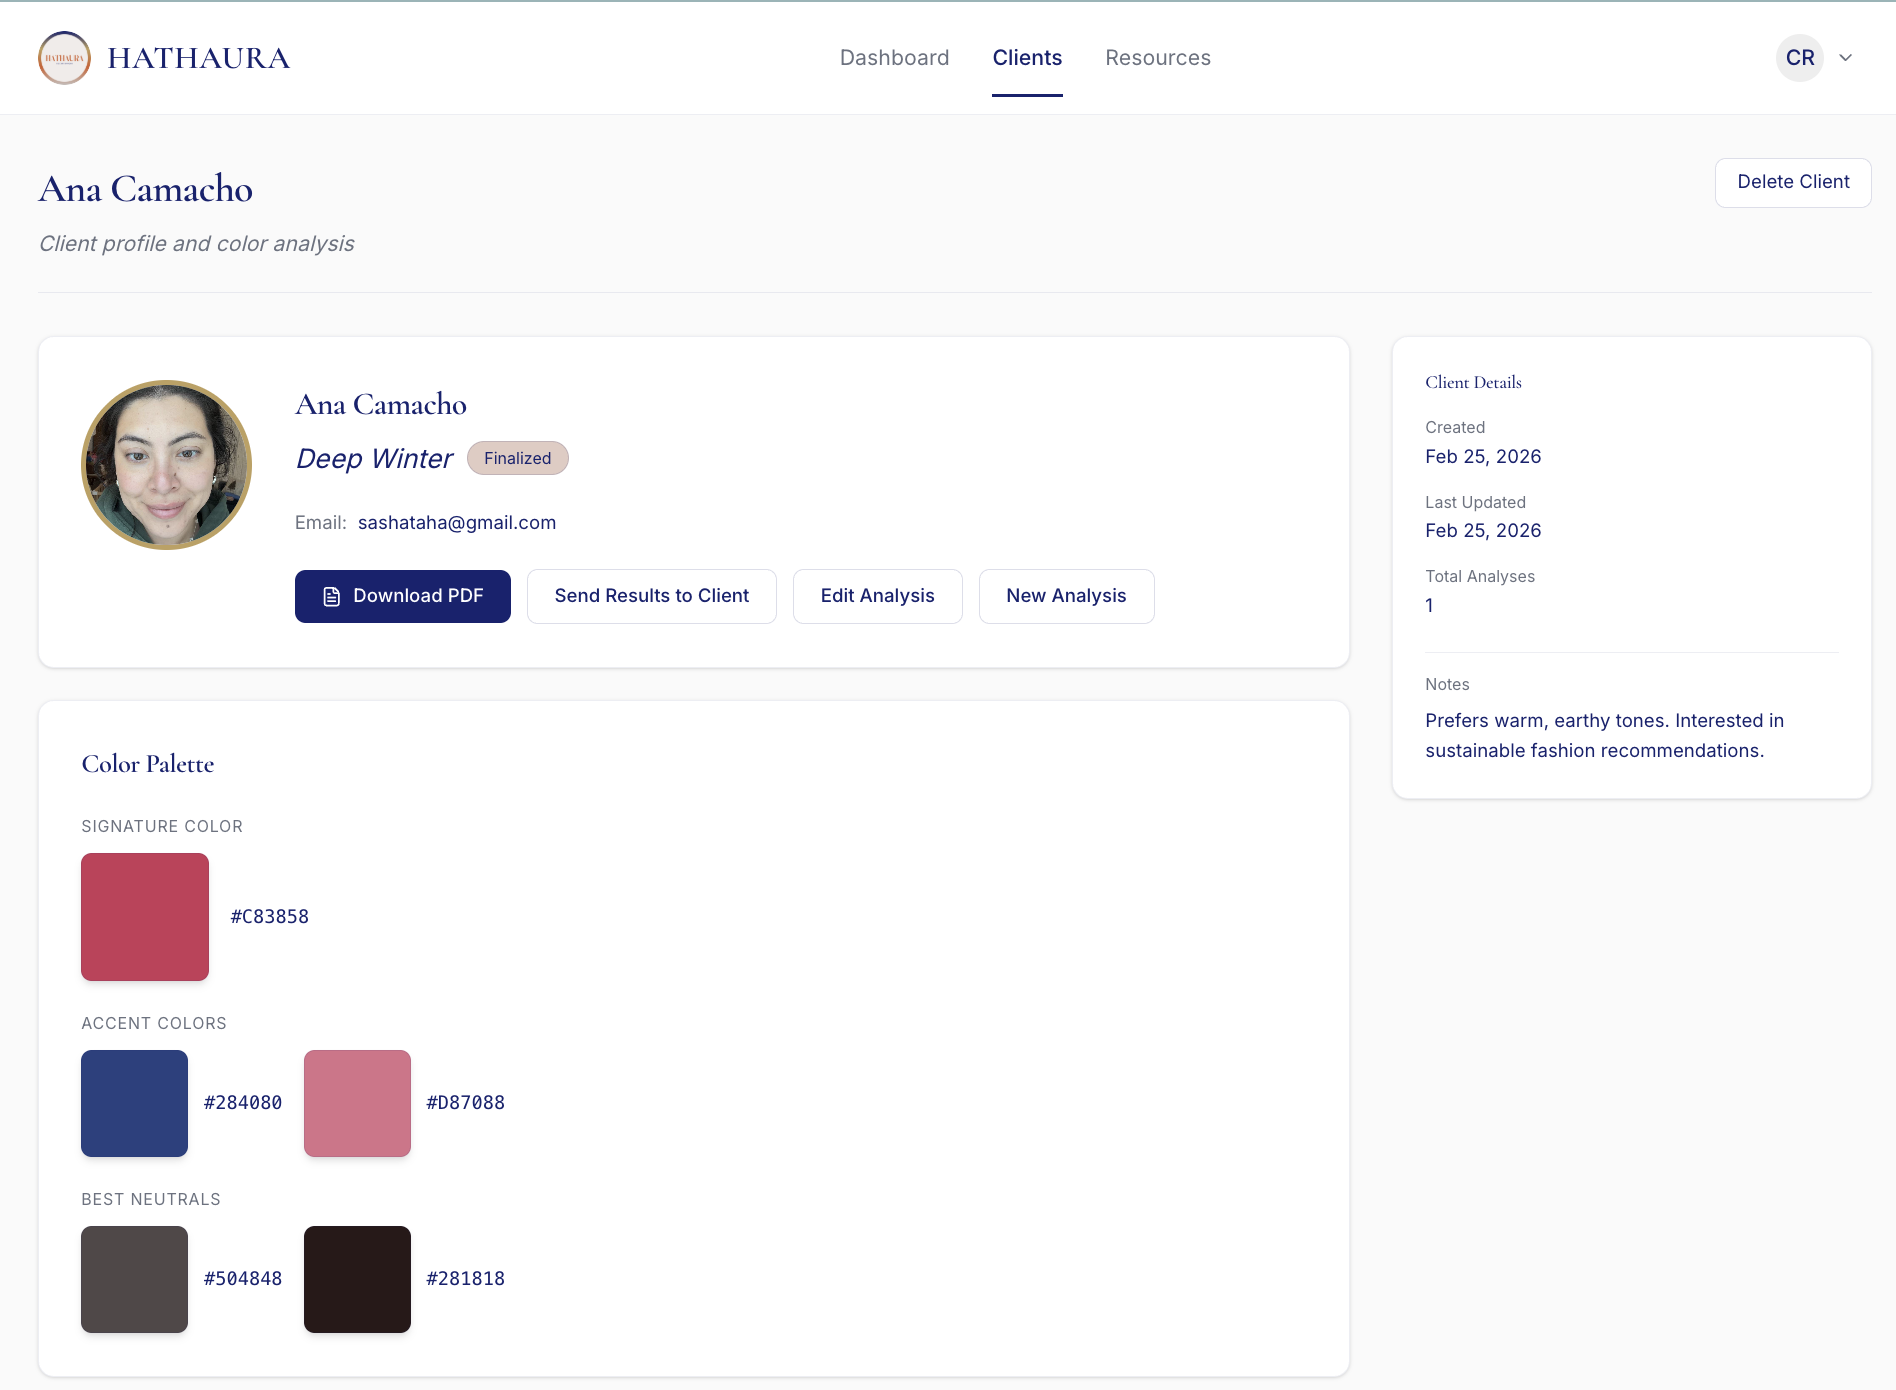Click Send Results to Client button
Viewport: 1896px width, 1390px height.
point(651,596)
